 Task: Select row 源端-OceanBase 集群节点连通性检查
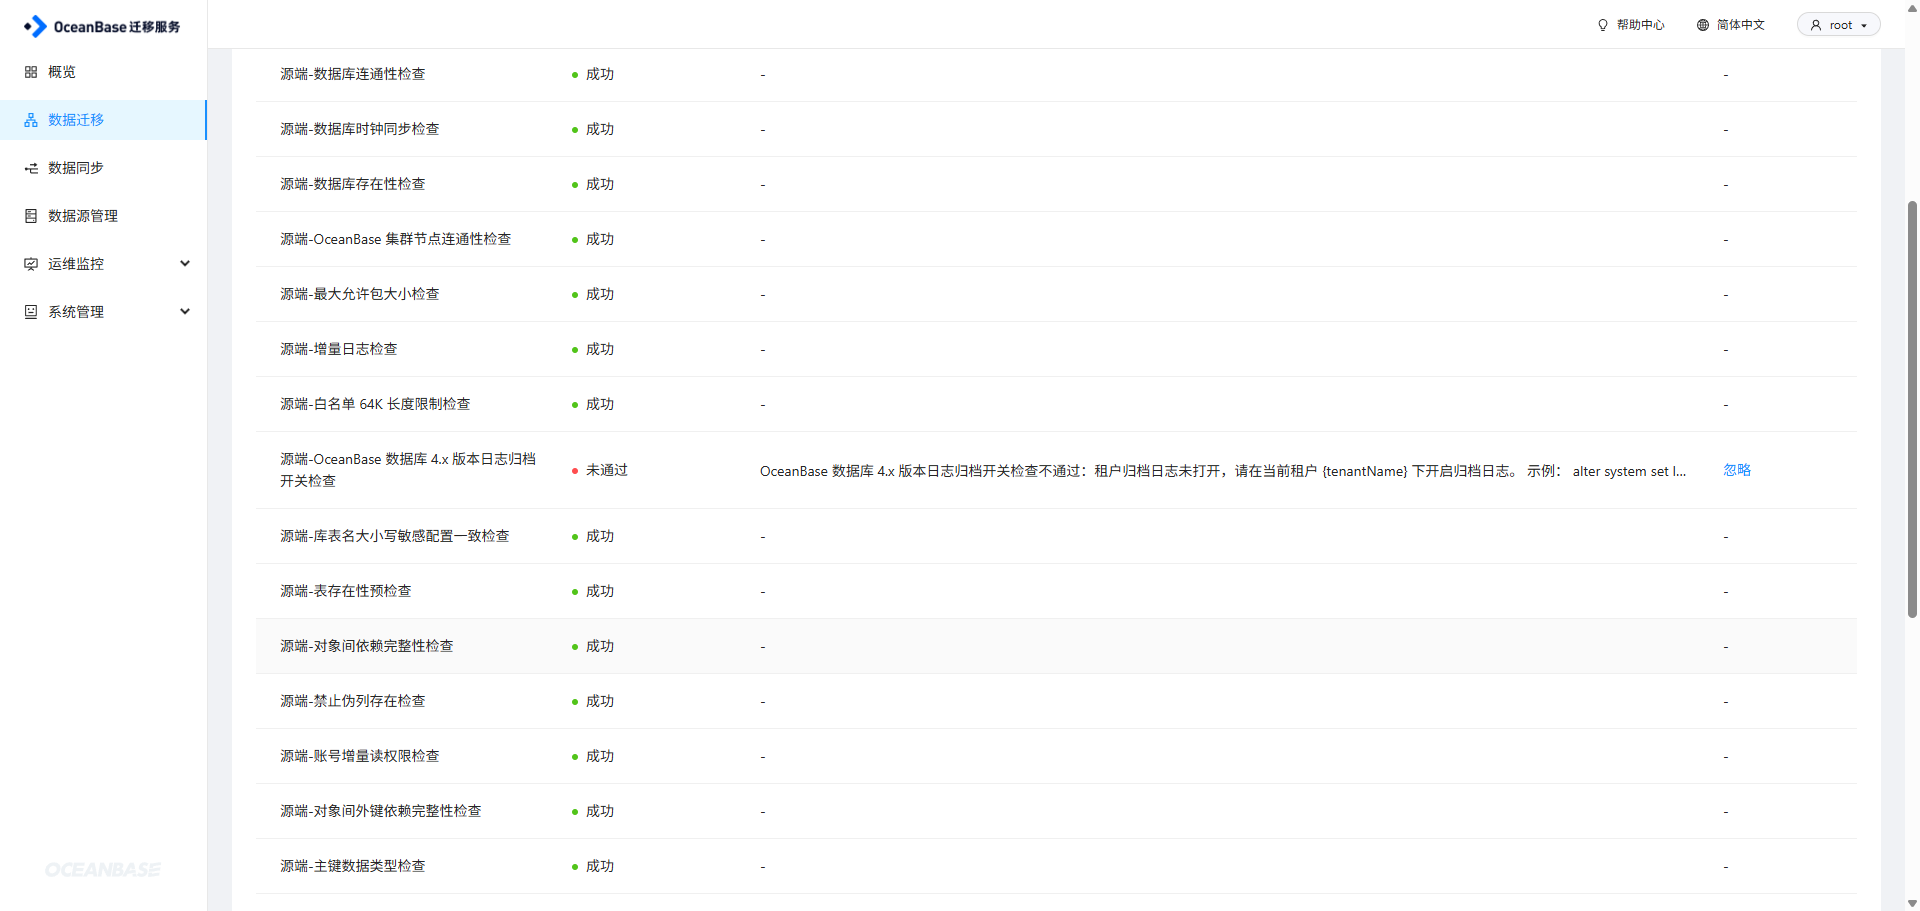click(x=1056, y=239)
